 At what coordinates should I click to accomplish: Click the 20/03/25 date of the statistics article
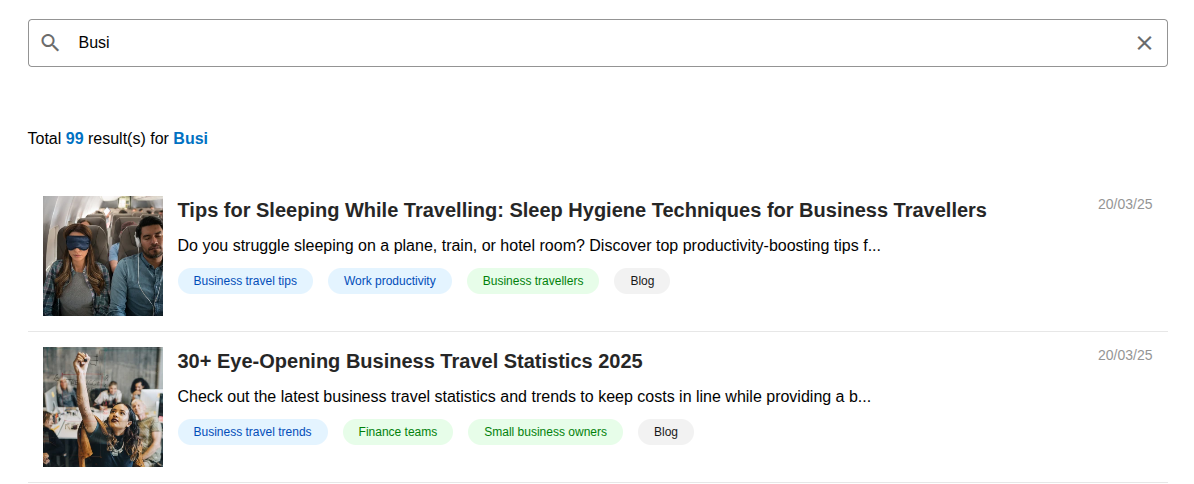[1125, 355]
